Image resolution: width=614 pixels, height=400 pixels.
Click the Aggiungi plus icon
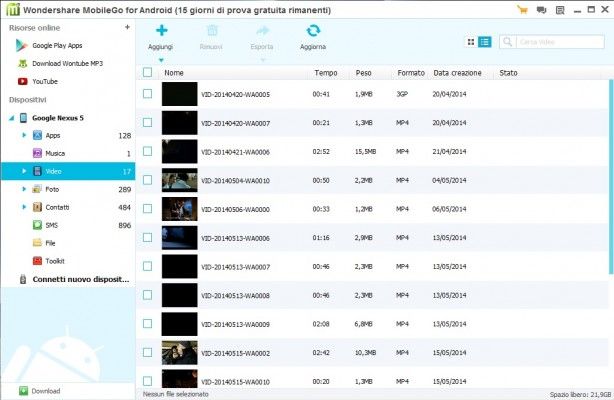[161, 30]
